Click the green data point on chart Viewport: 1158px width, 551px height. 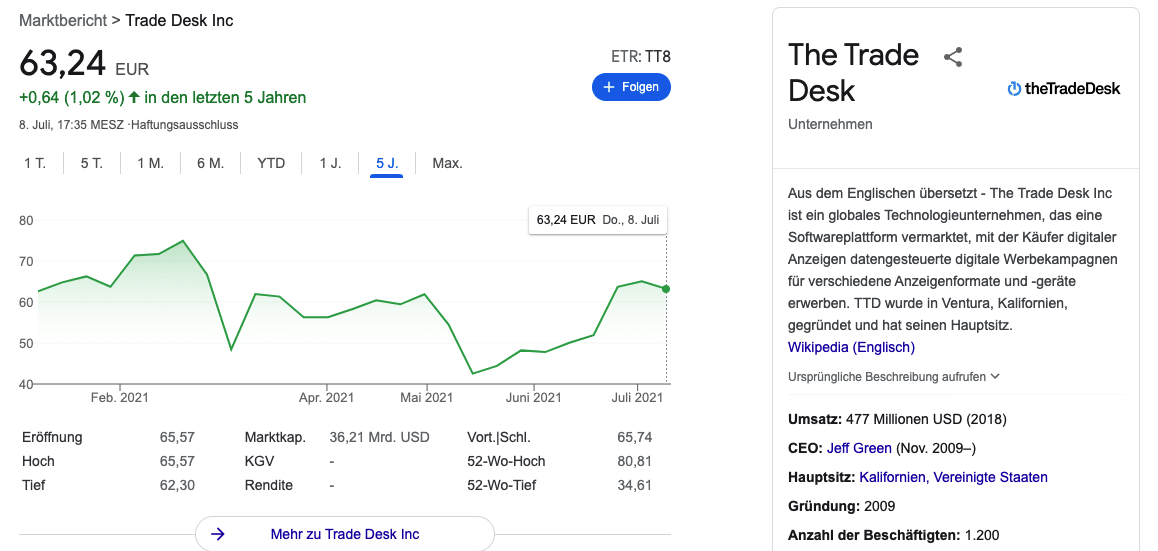pyautogui.click(x=666, y=289)
